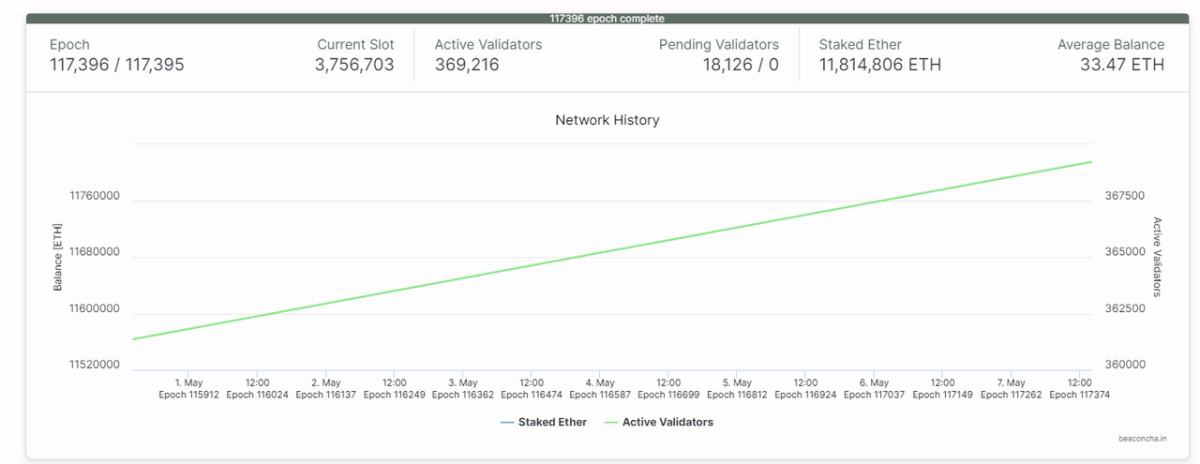Click the 4. May Epoch 116587 axis label
The height and width of the screenshot is (464, 1200).
pos(600,388)
